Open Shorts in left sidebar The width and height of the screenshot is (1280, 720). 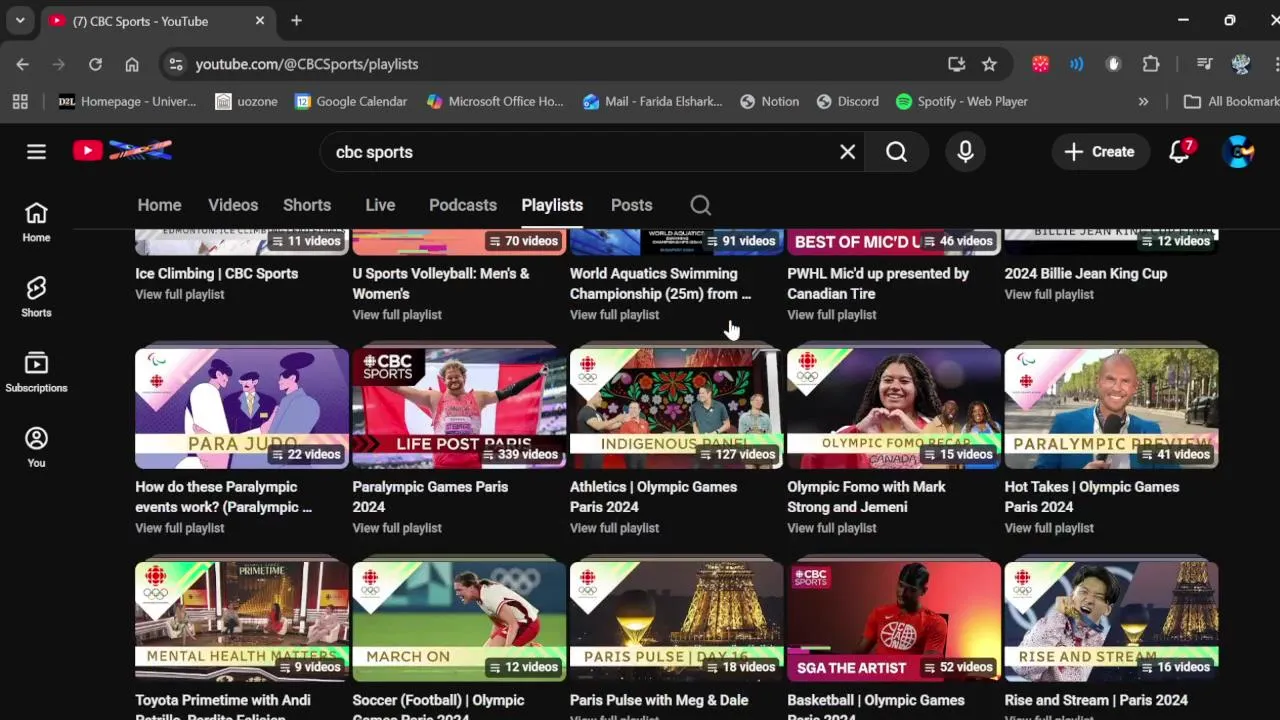(x=36, y=297)
